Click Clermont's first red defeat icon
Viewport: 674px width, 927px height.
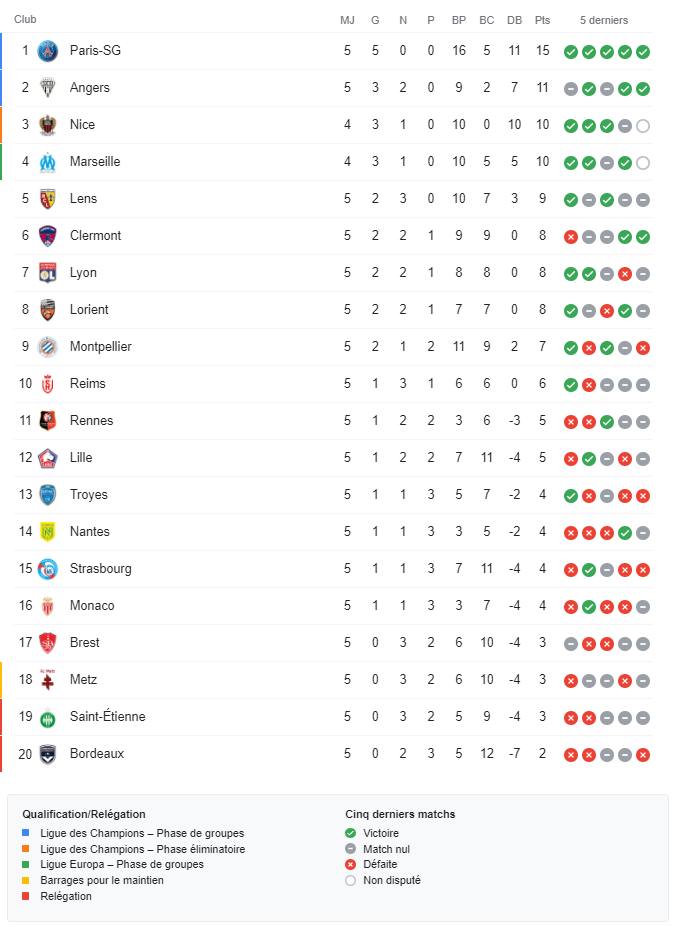(571, 237)
